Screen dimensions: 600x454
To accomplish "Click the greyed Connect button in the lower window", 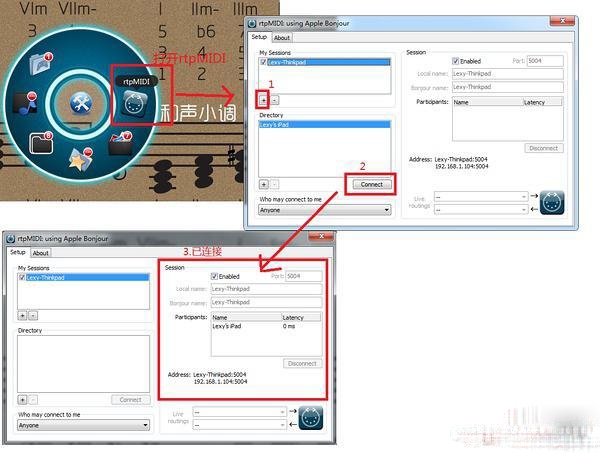I will pos(130,400).
